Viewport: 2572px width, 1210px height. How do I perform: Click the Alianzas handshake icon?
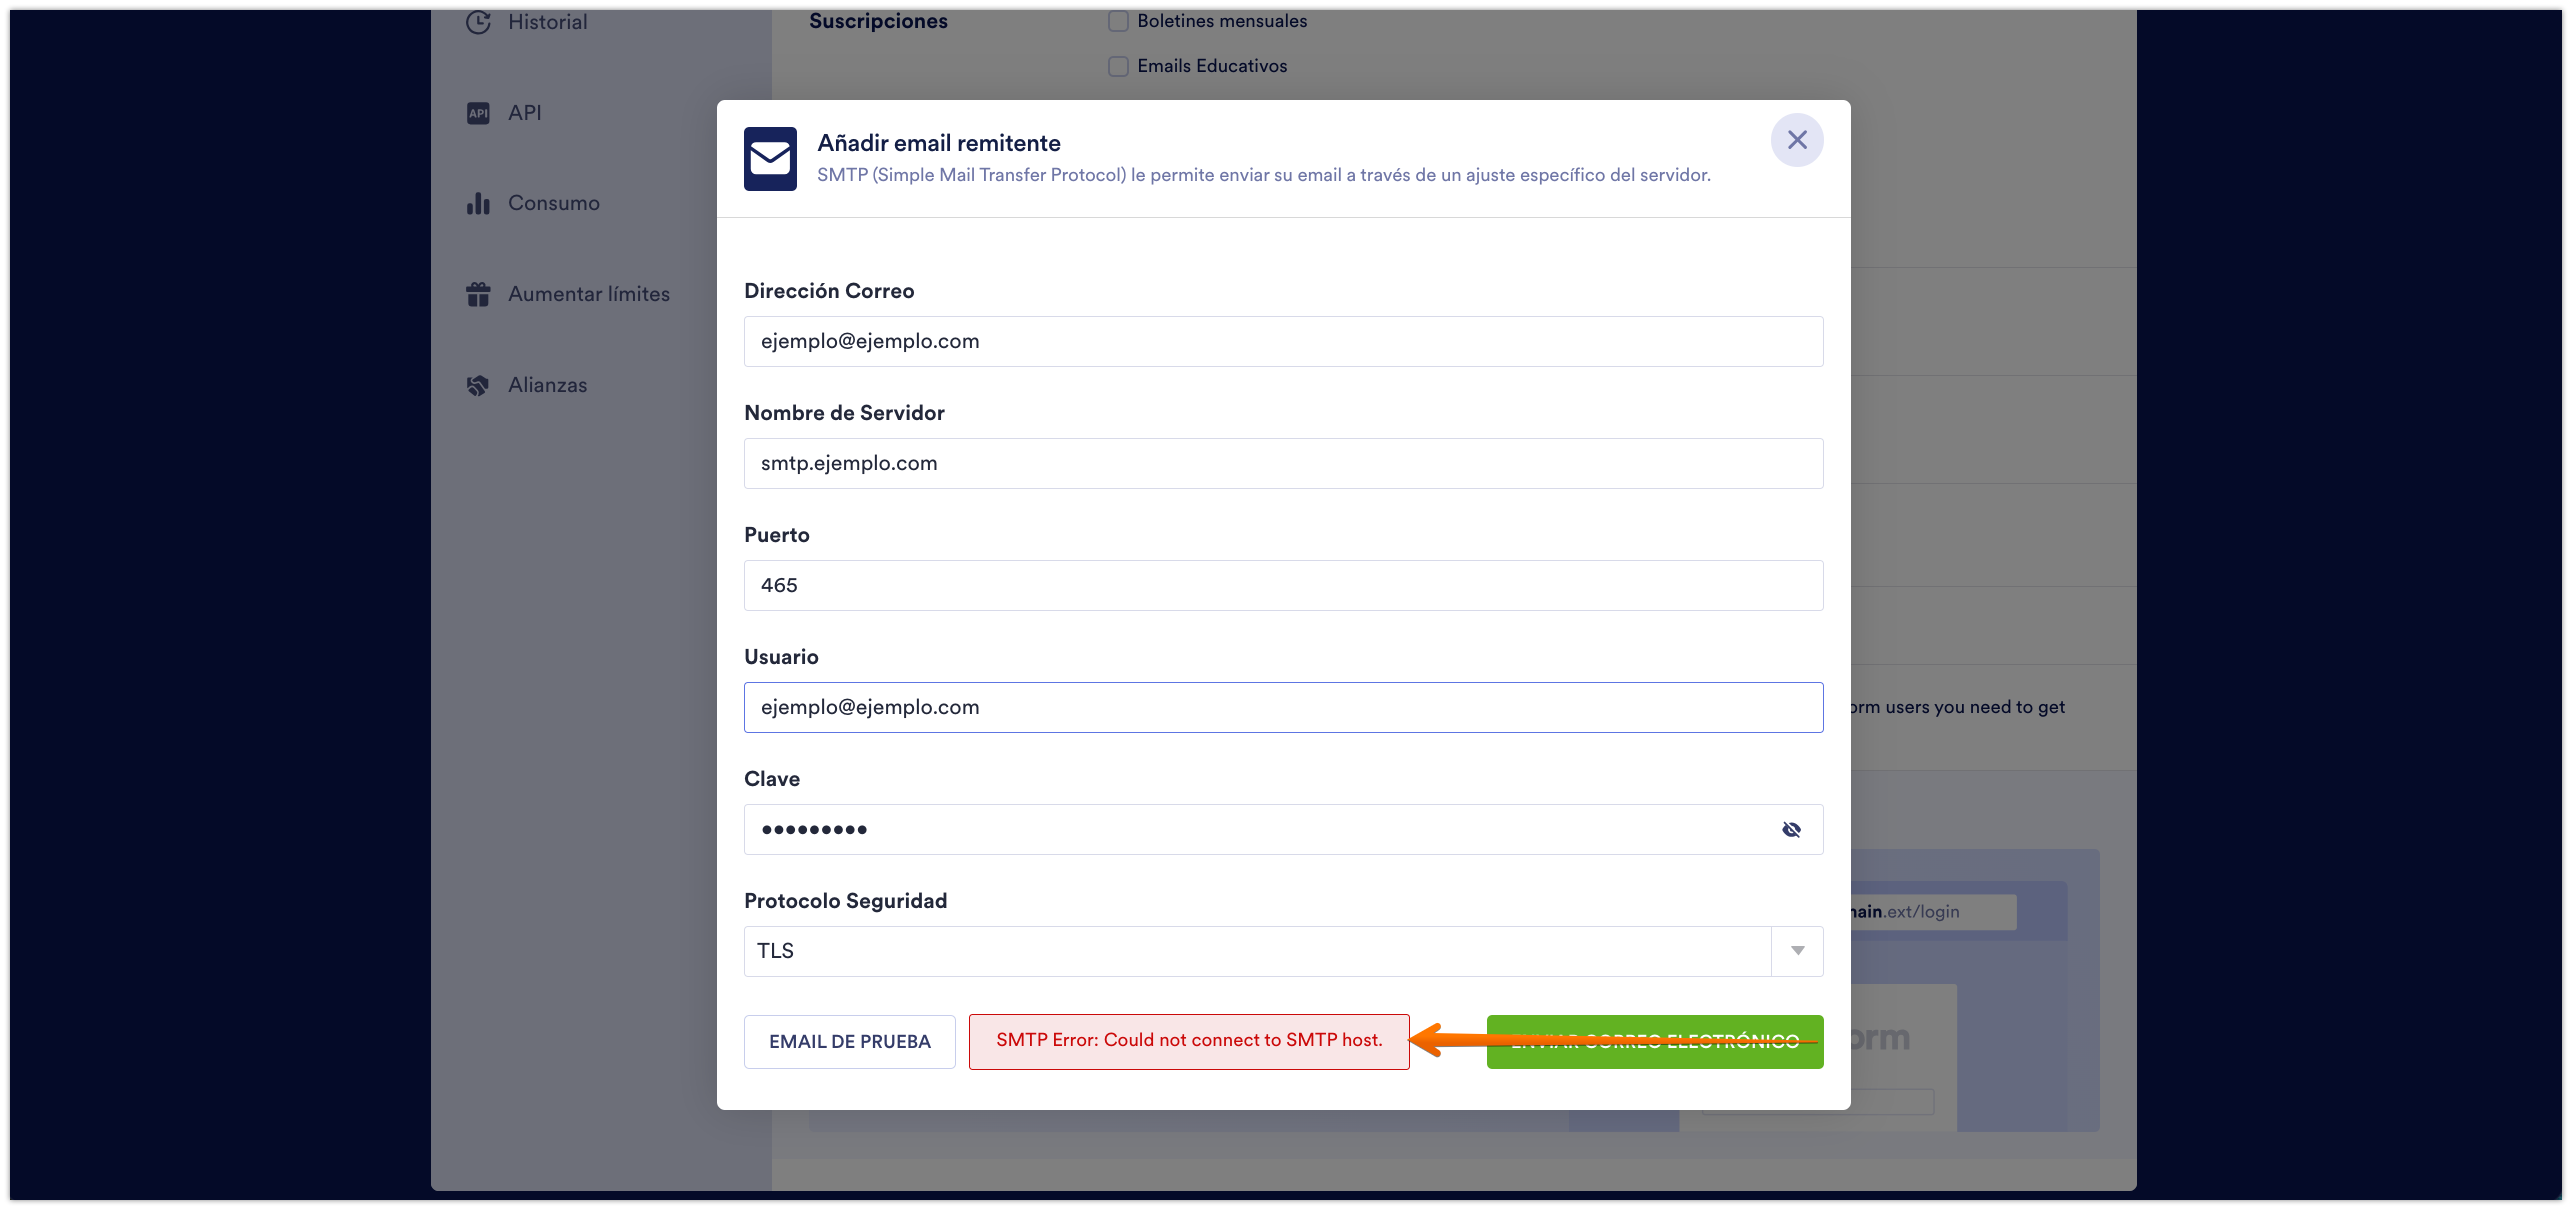point(478,386)
